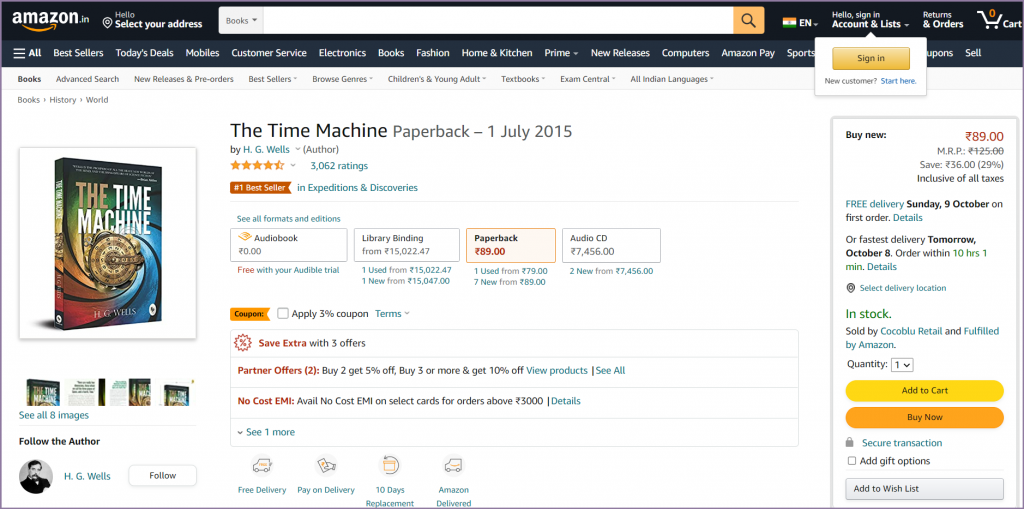This screenshot has height=509, width=1024.
Task: Click the search magnifier button
Action: tap(748, 21)
